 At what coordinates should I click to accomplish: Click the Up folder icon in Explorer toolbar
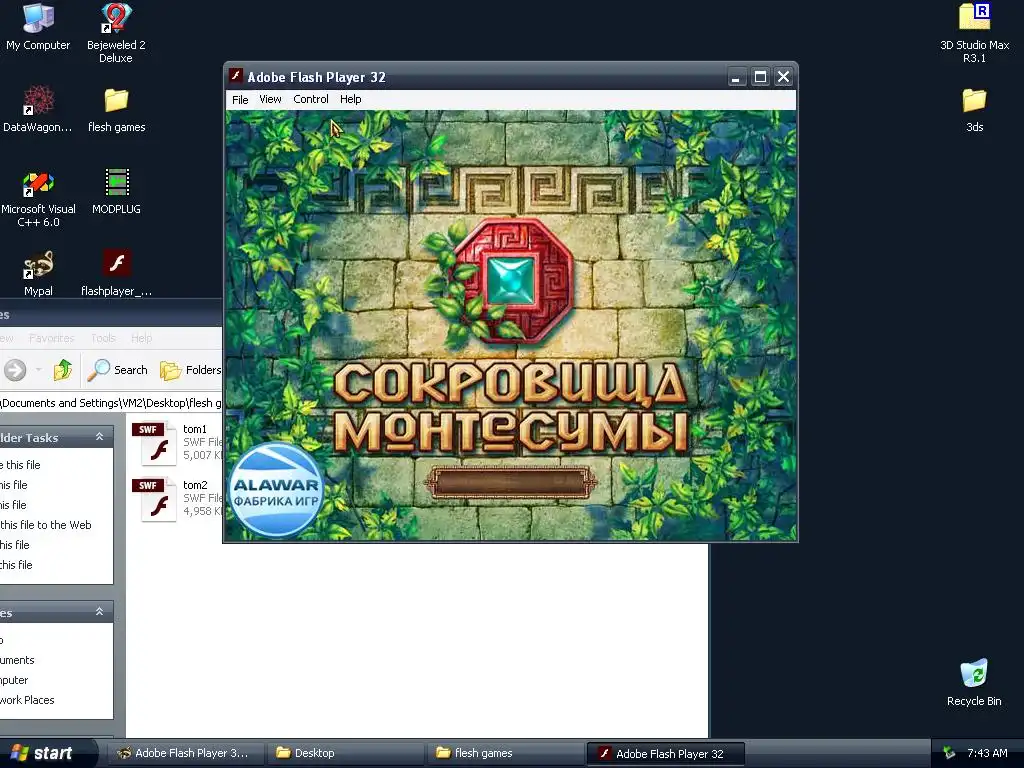(63, 370)
